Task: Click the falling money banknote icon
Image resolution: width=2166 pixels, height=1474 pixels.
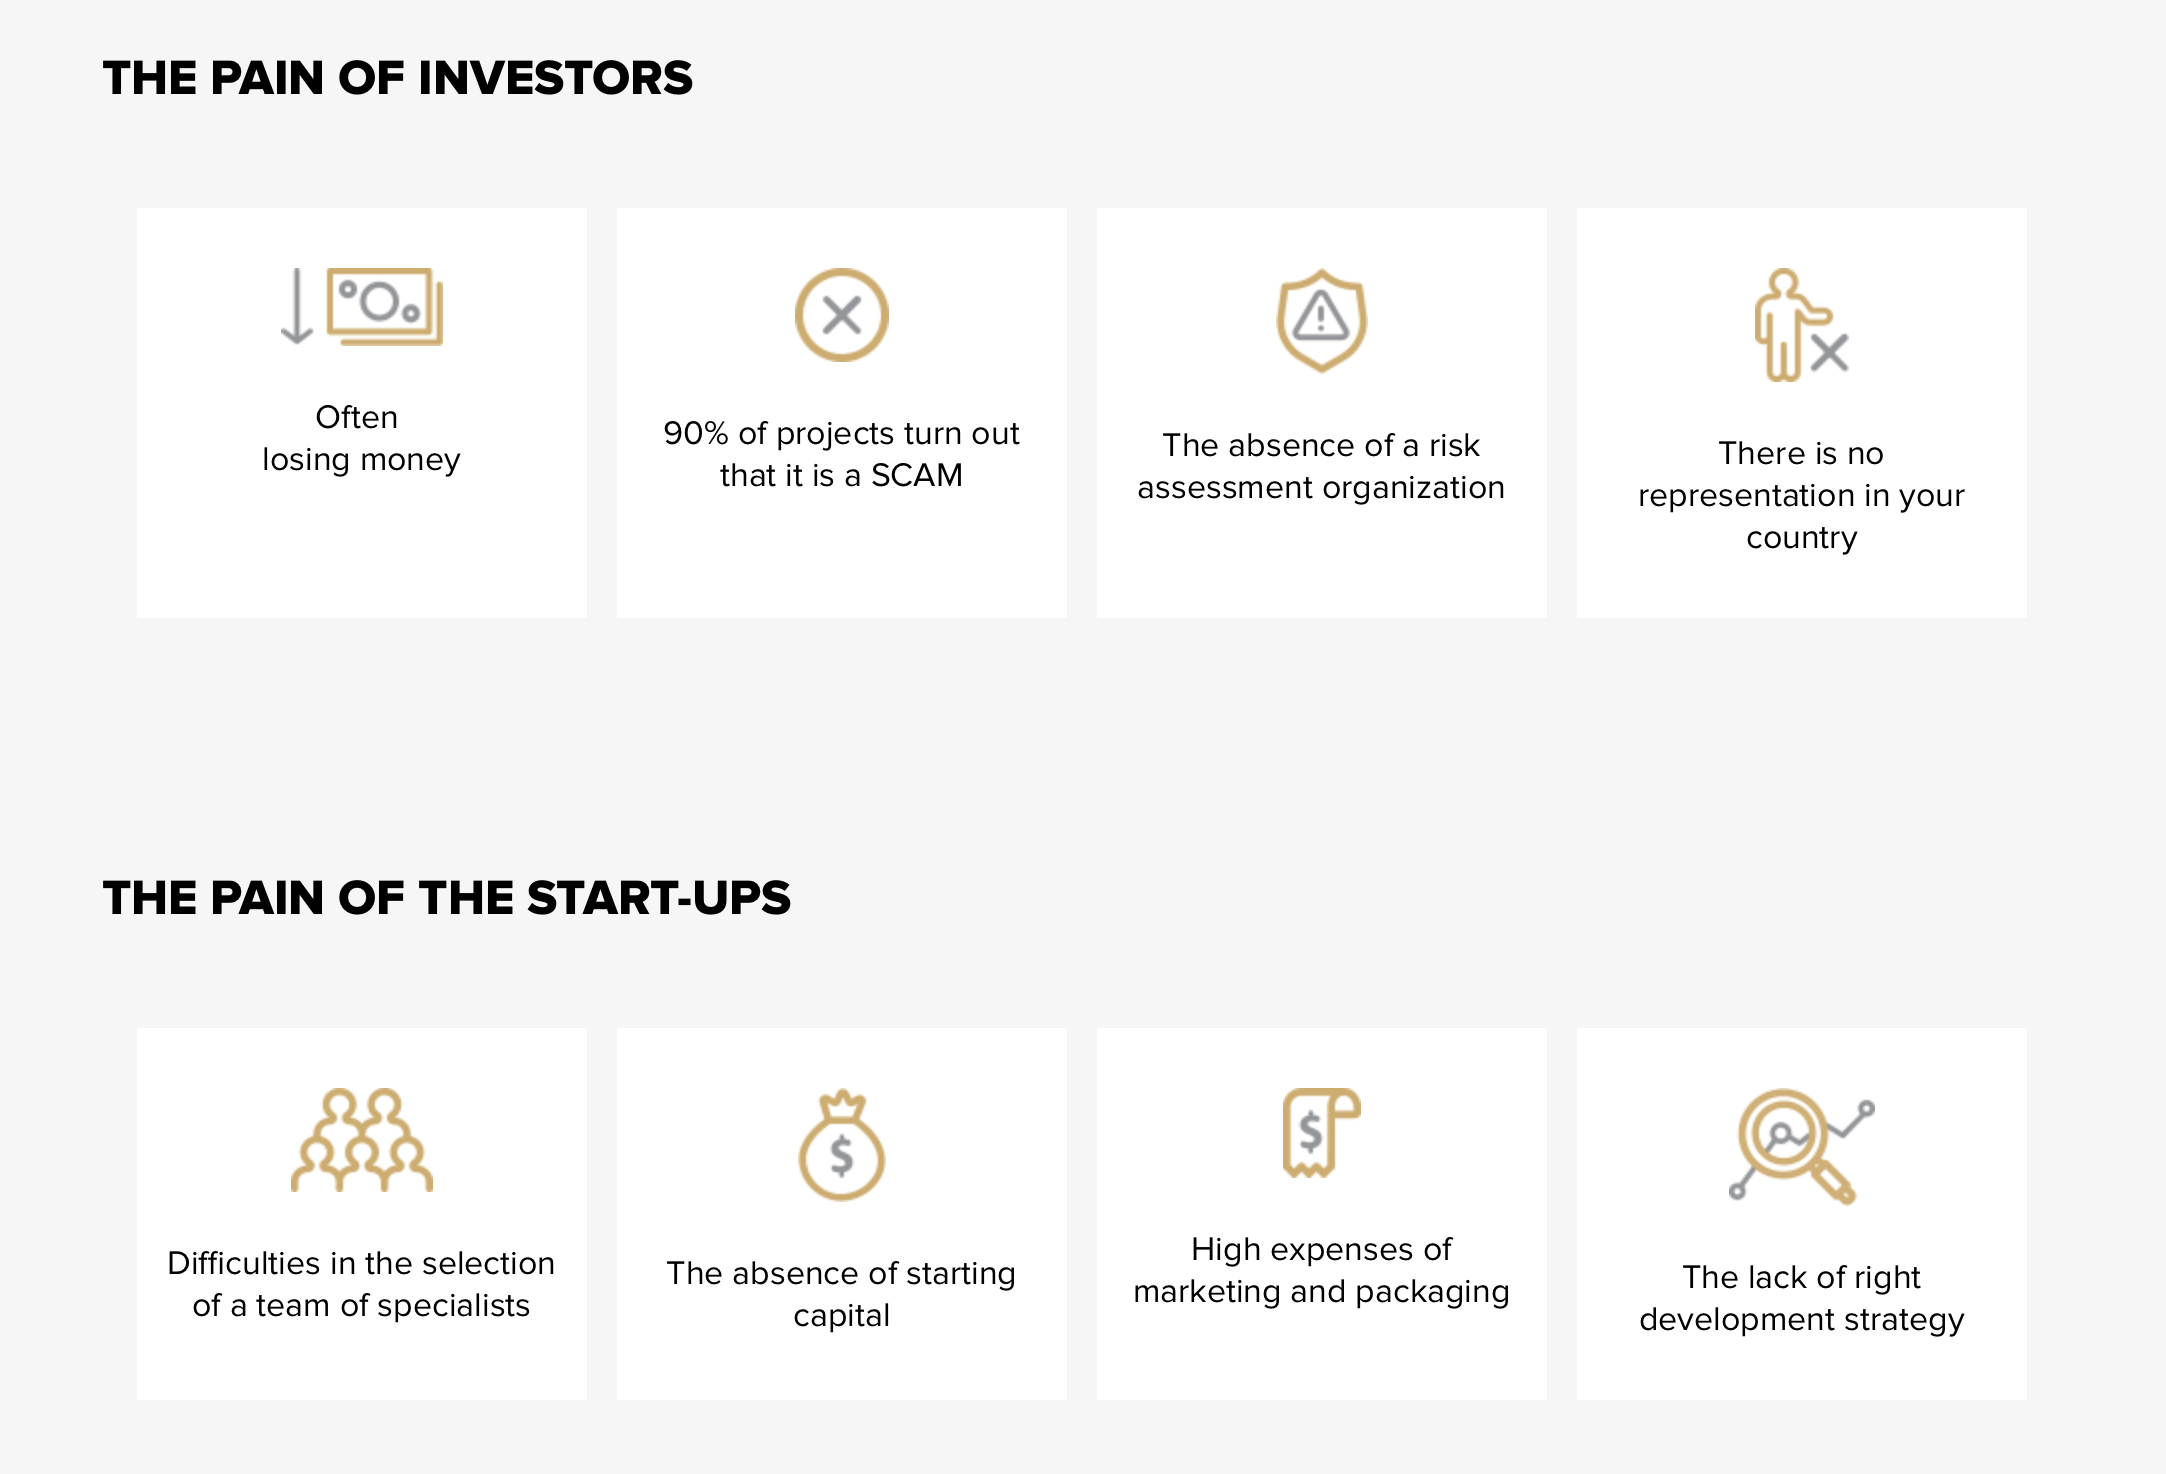Action: point(361,306)
